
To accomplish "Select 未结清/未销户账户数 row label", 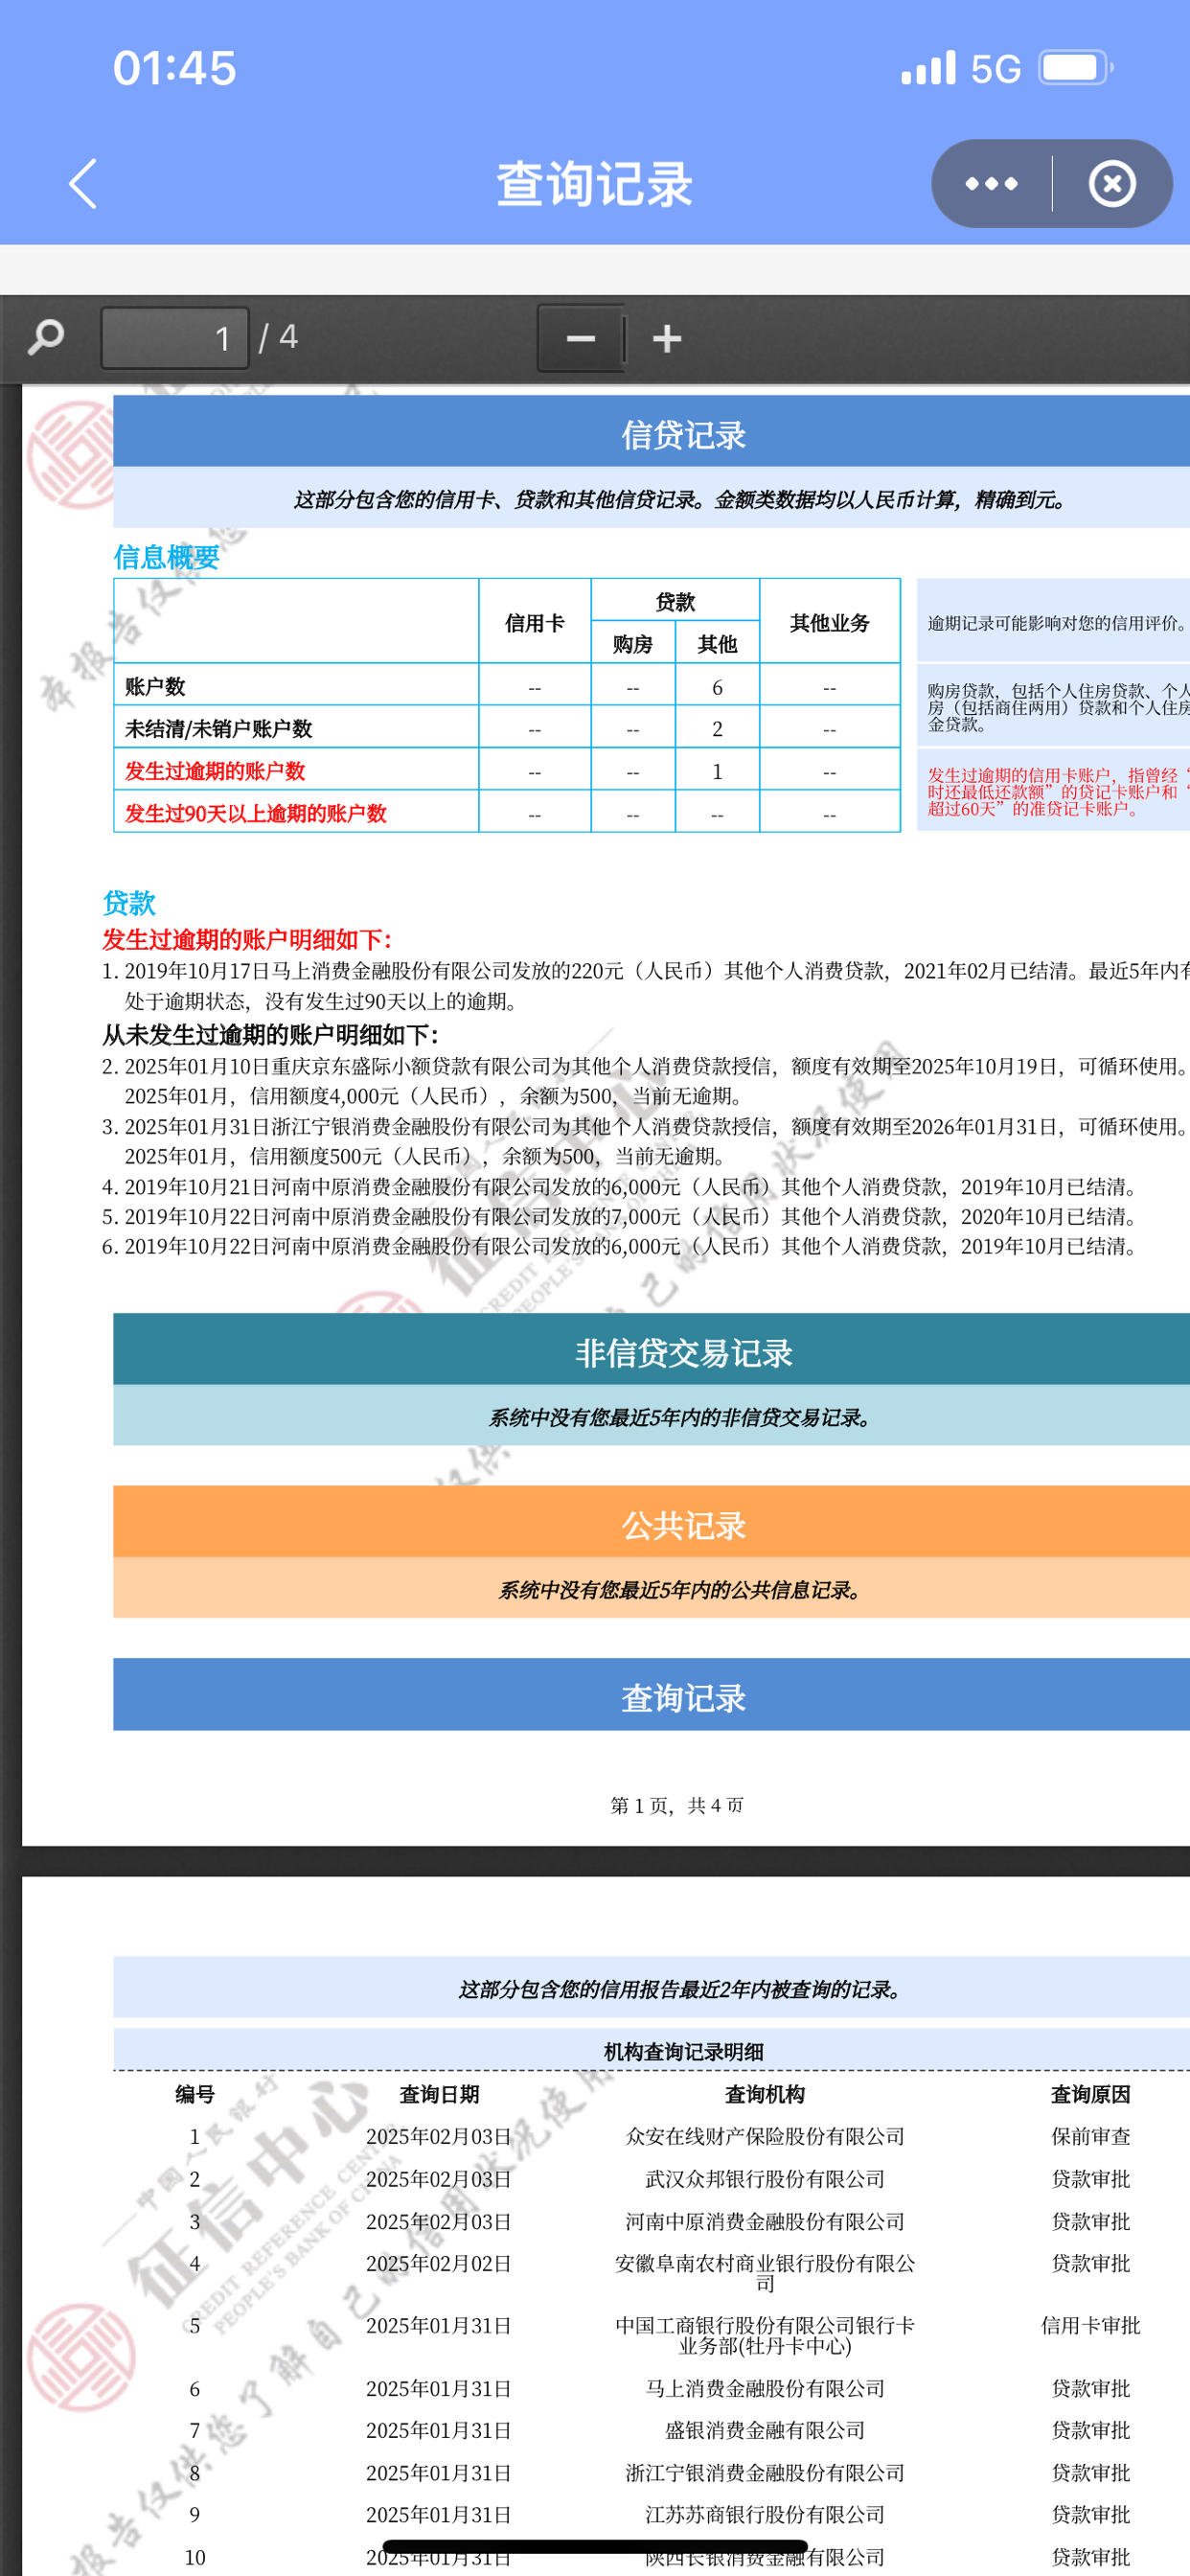I will (218, 729).
